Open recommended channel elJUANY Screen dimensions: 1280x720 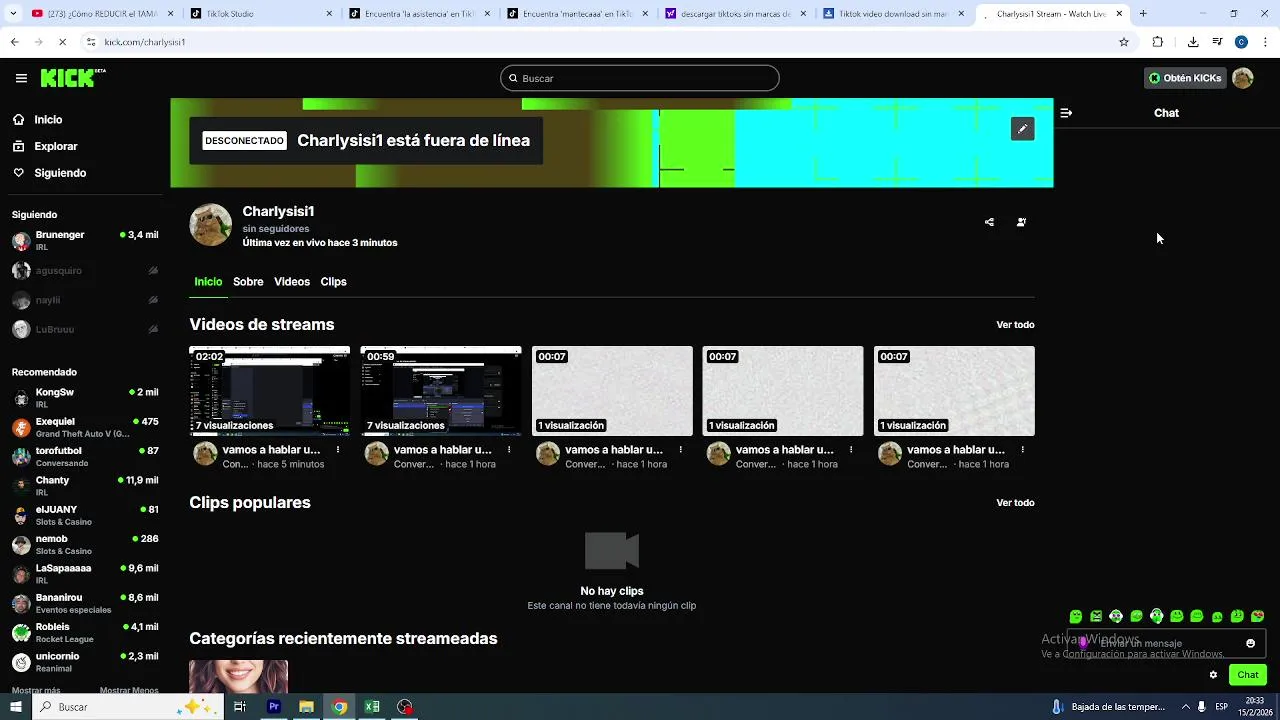pyautogui.click(x=85, y=515)
